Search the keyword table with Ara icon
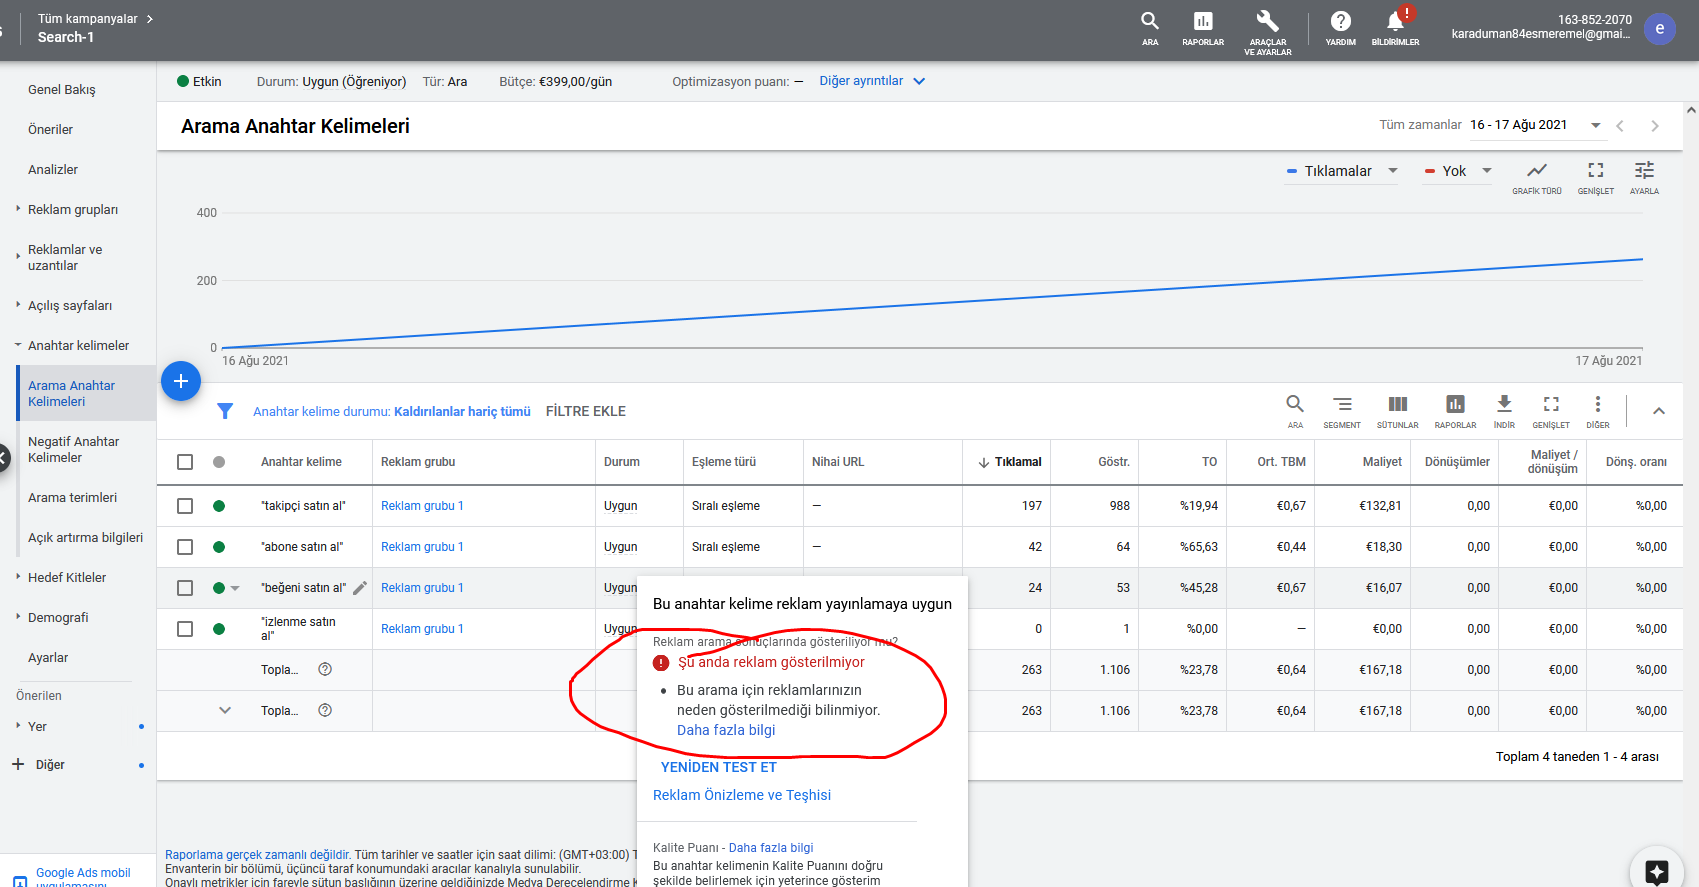Screen dimensions: 1699x887 [1295, 410]
